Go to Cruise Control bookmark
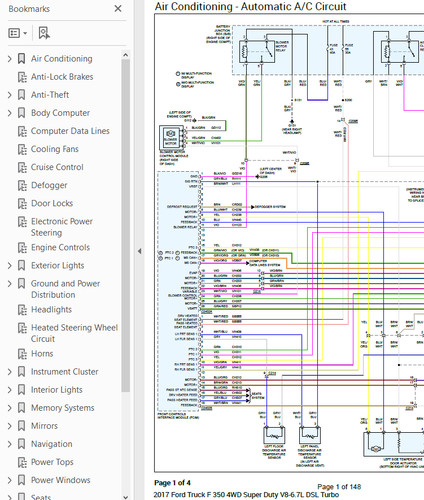Image resolution: width=424 pixels, height=500 pixels. (57, 167)
